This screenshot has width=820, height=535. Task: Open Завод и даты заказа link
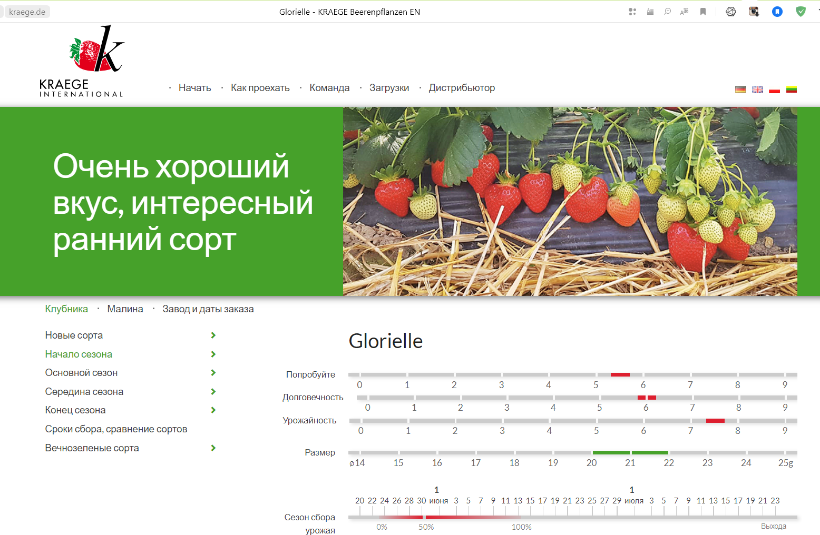coord(208,309)
